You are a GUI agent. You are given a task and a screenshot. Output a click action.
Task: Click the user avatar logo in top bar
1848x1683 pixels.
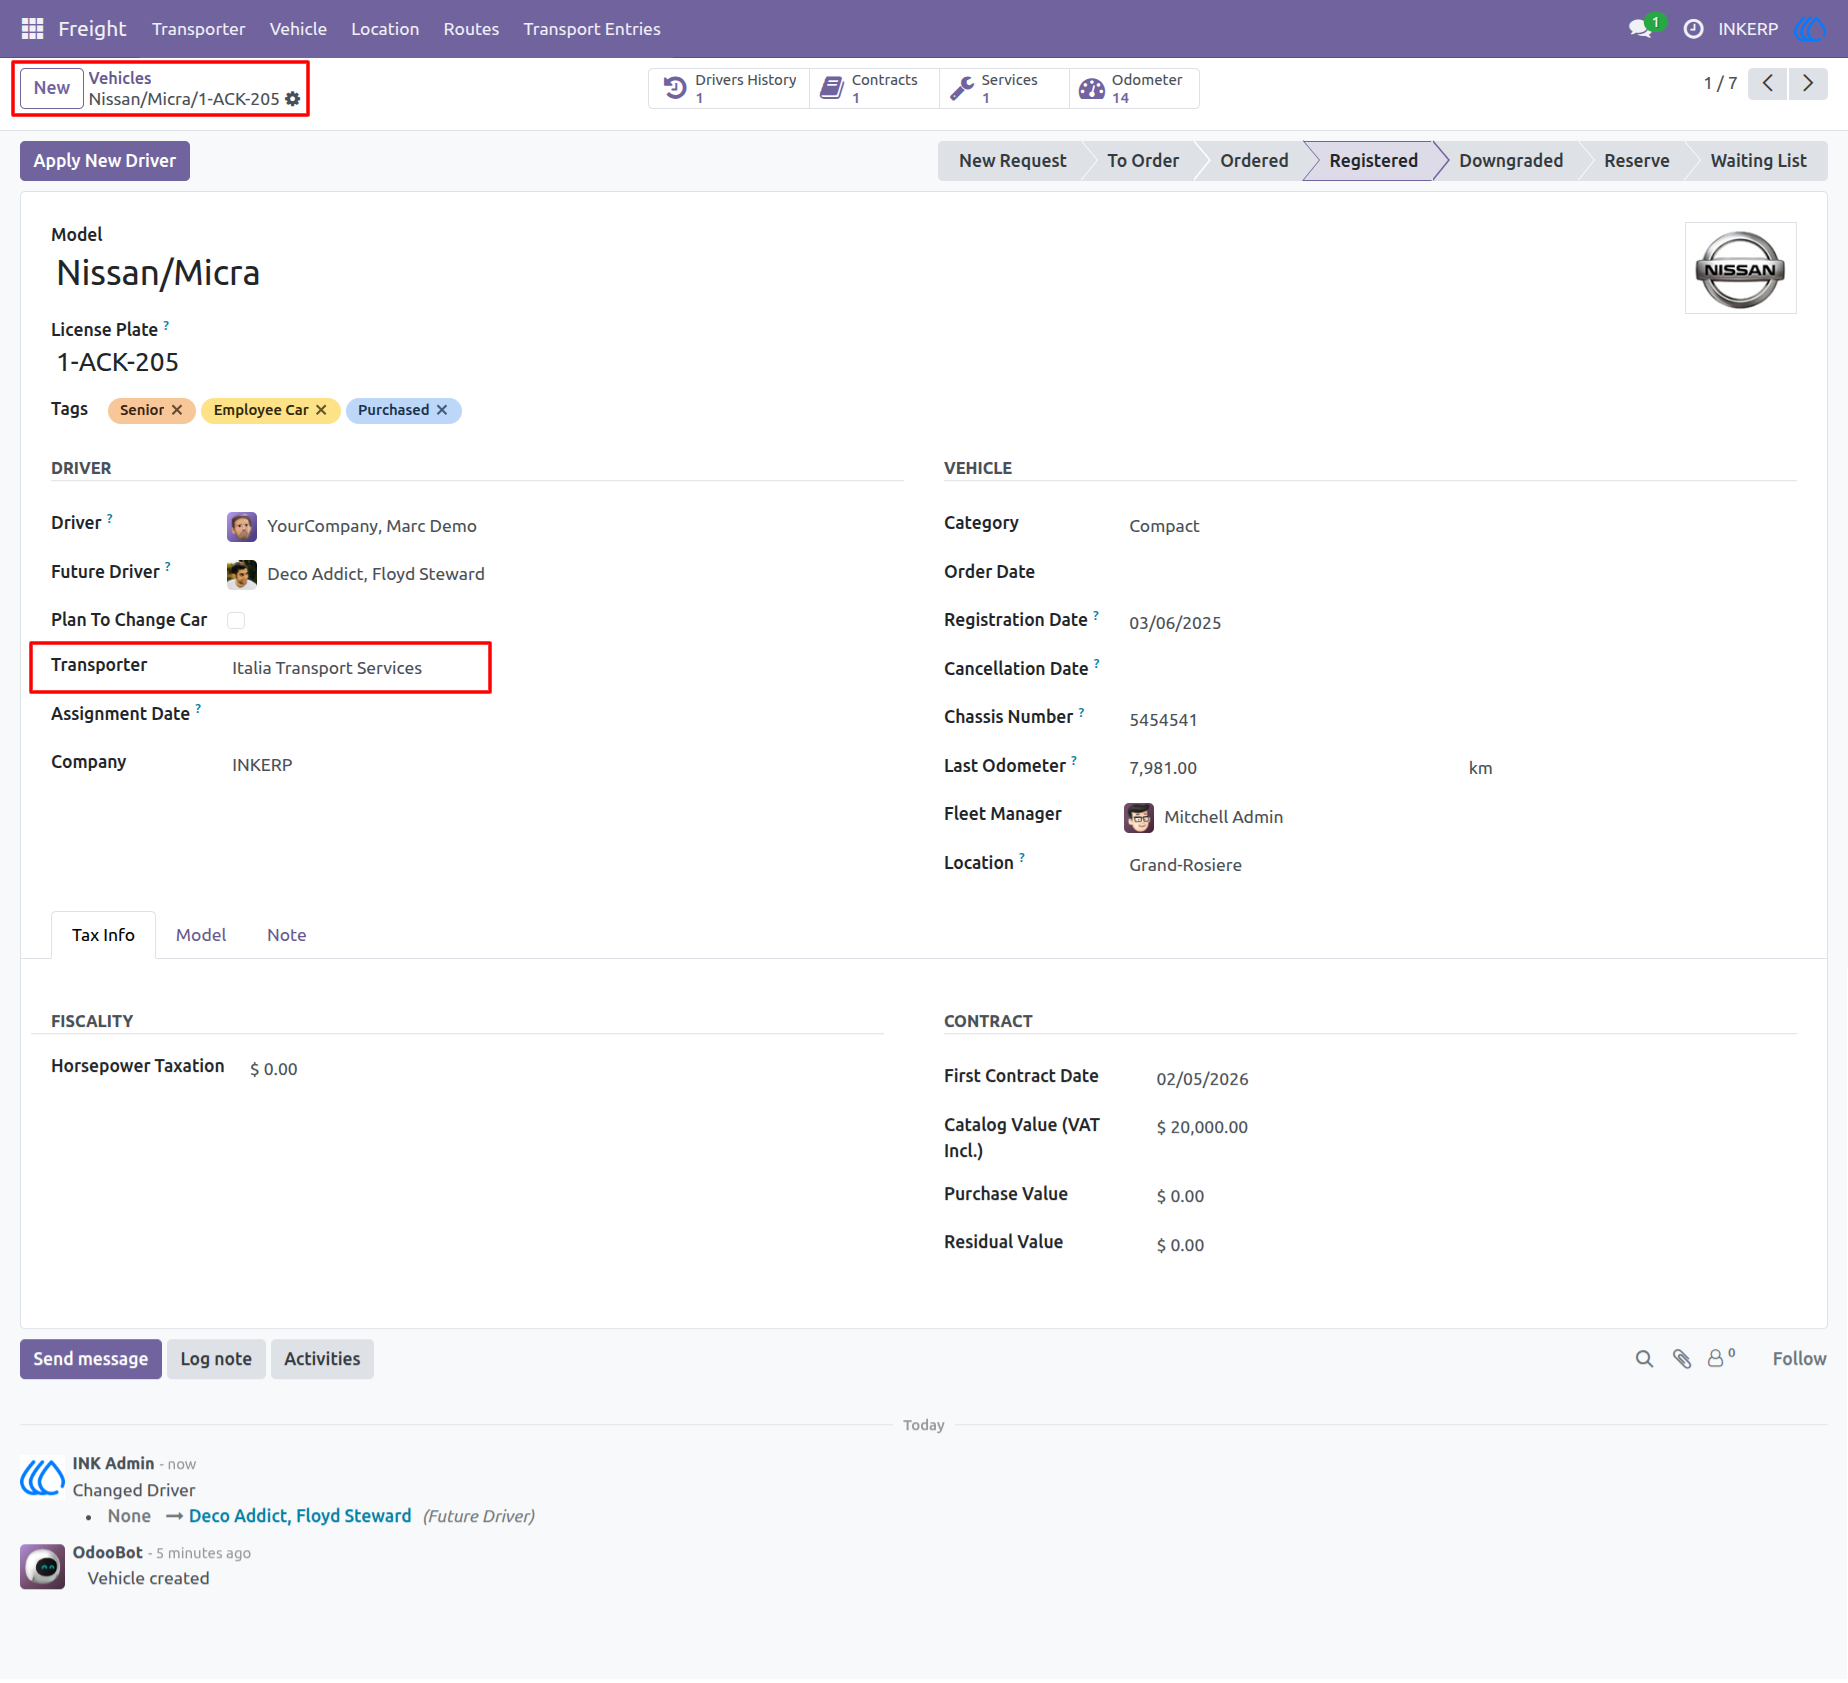[x=1810, y=29]
